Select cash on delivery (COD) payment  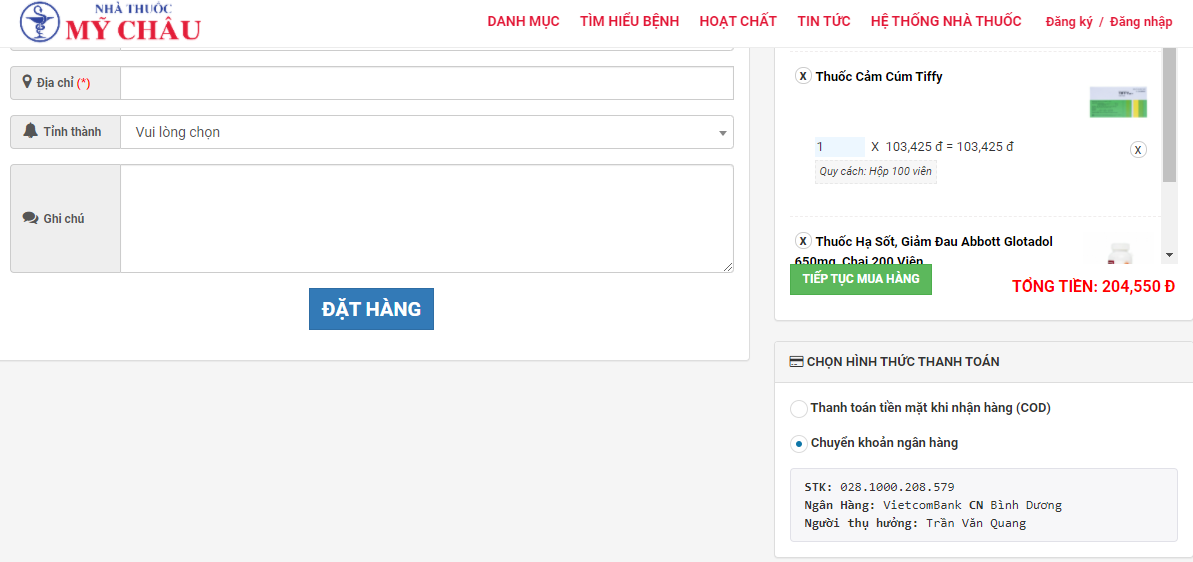point(799,409)
